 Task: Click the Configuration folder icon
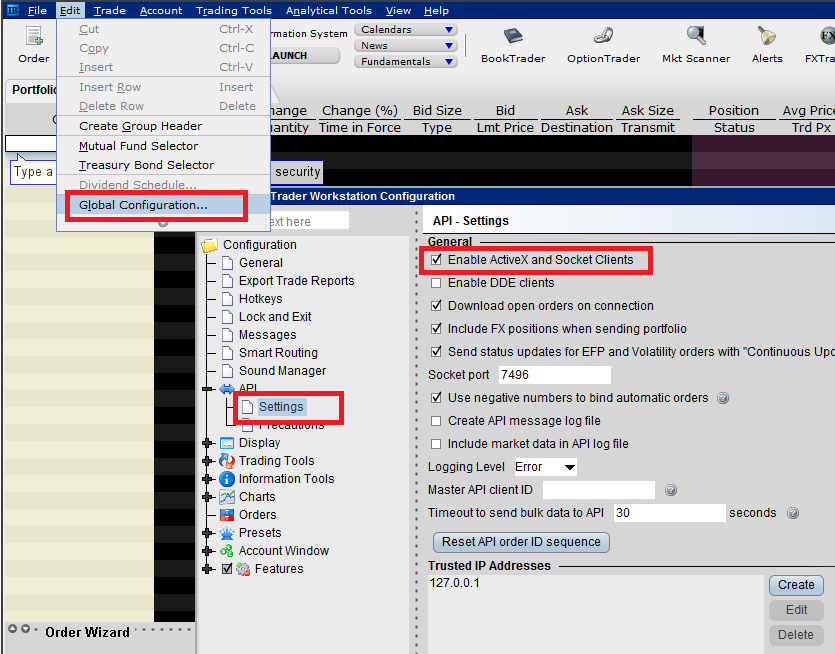[210, 245]
